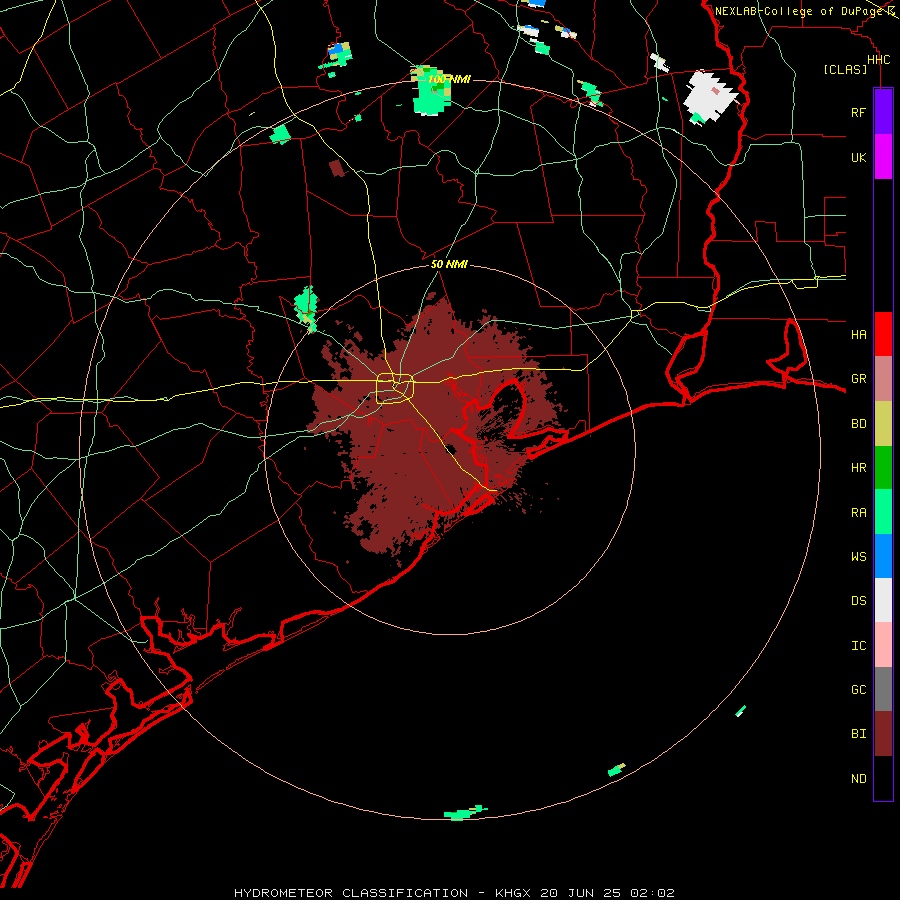Click the white DS legend swatch
This screenshot has height=900, width=900.
883,600
